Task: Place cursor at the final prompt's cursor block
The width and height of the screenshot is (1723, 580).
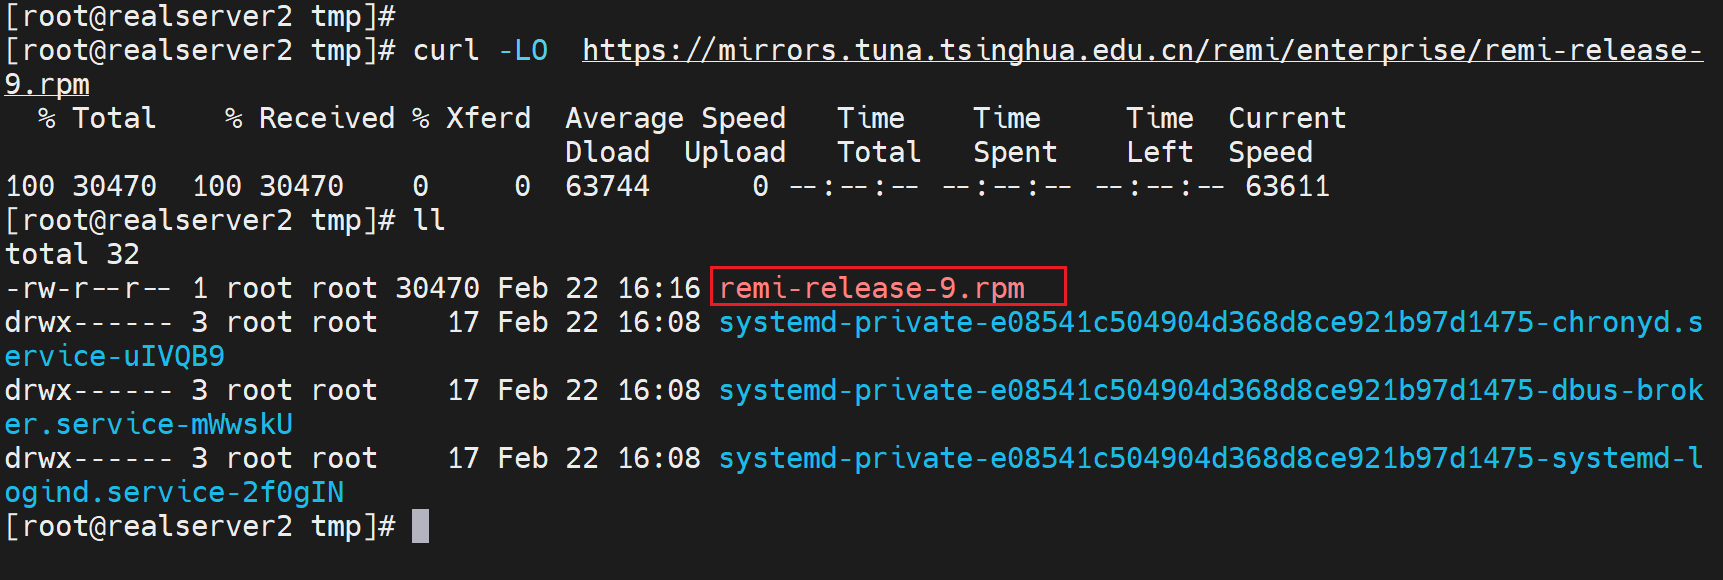Action: click(x=420, y=526)
